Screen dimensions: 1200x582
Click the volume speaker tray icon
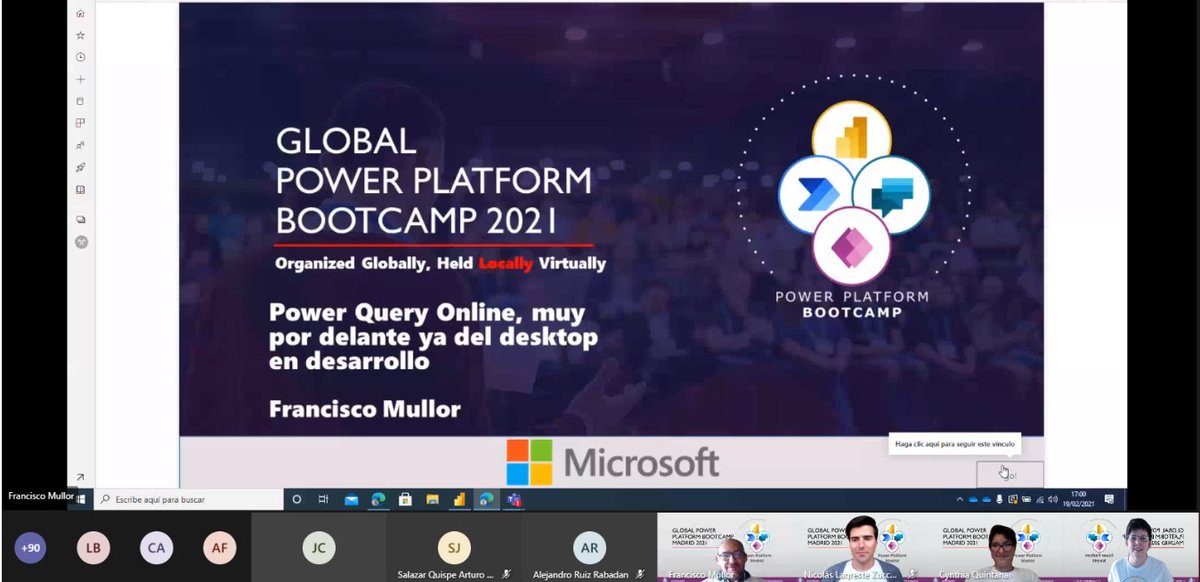pos(1053,500)
